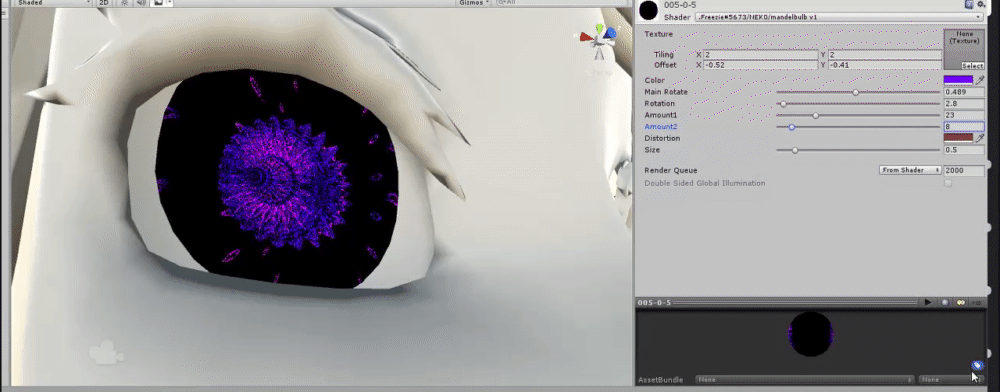Screen dimensions: 1000x392
Task: Switch preview mesh shape sphere icon
Action: [945, 302]
